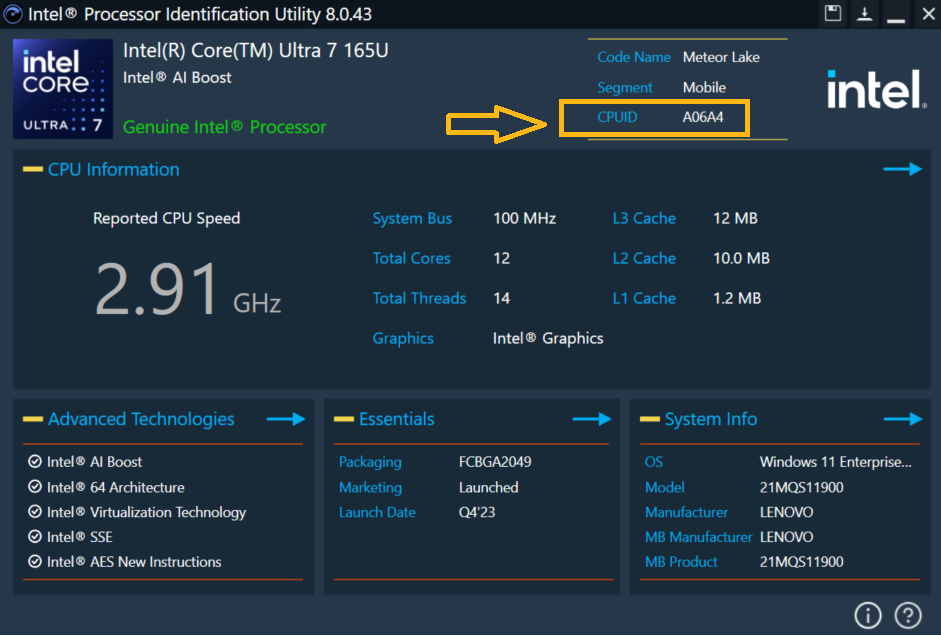941x638 pixels.
Task: Click the Launch Date label
Action: tap(377, 512)
